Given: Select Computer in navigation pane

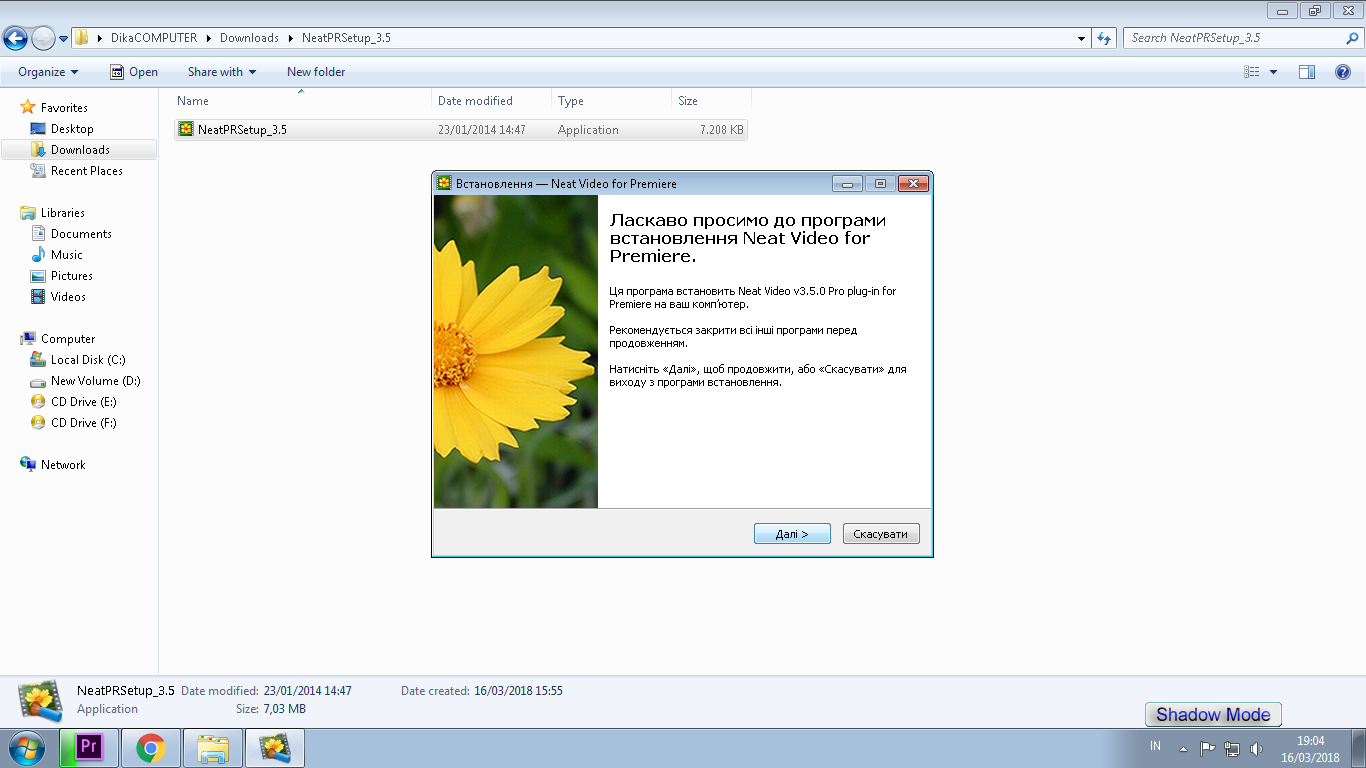Looking at the screenshot, I should coord(68,338).
